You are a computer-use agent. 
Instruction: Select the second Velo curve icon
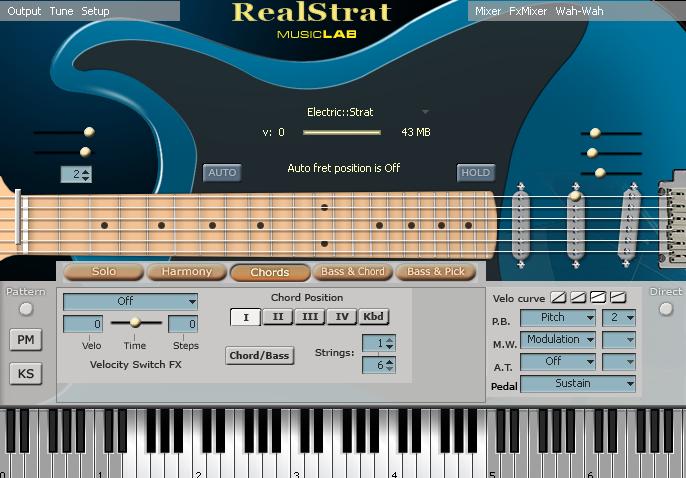(x=578, y=297)
